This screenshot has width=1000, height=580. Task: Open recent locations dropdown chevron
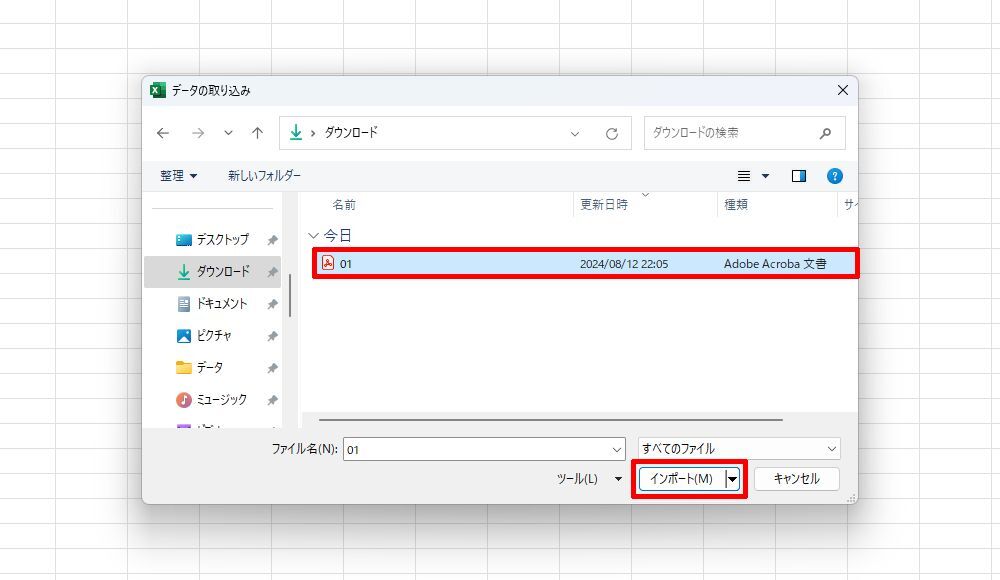point(228,133)
